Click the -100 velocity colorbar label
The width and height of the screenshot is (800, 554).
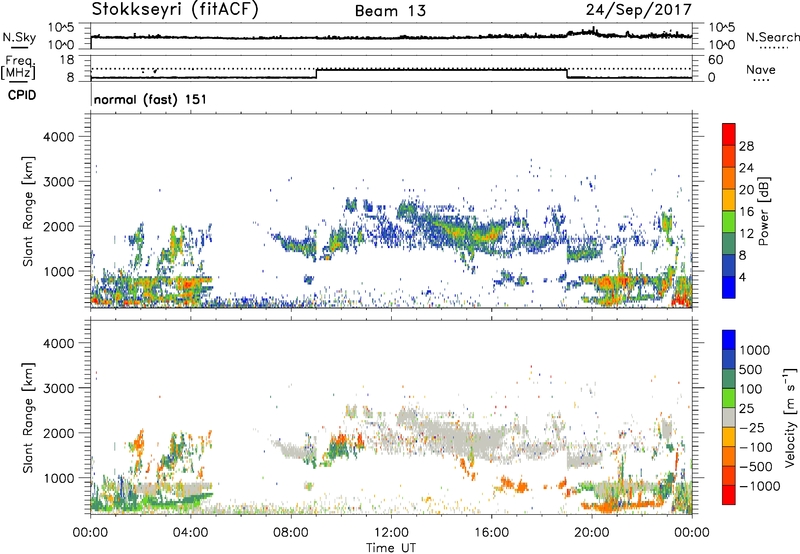[x=756, y=447]
